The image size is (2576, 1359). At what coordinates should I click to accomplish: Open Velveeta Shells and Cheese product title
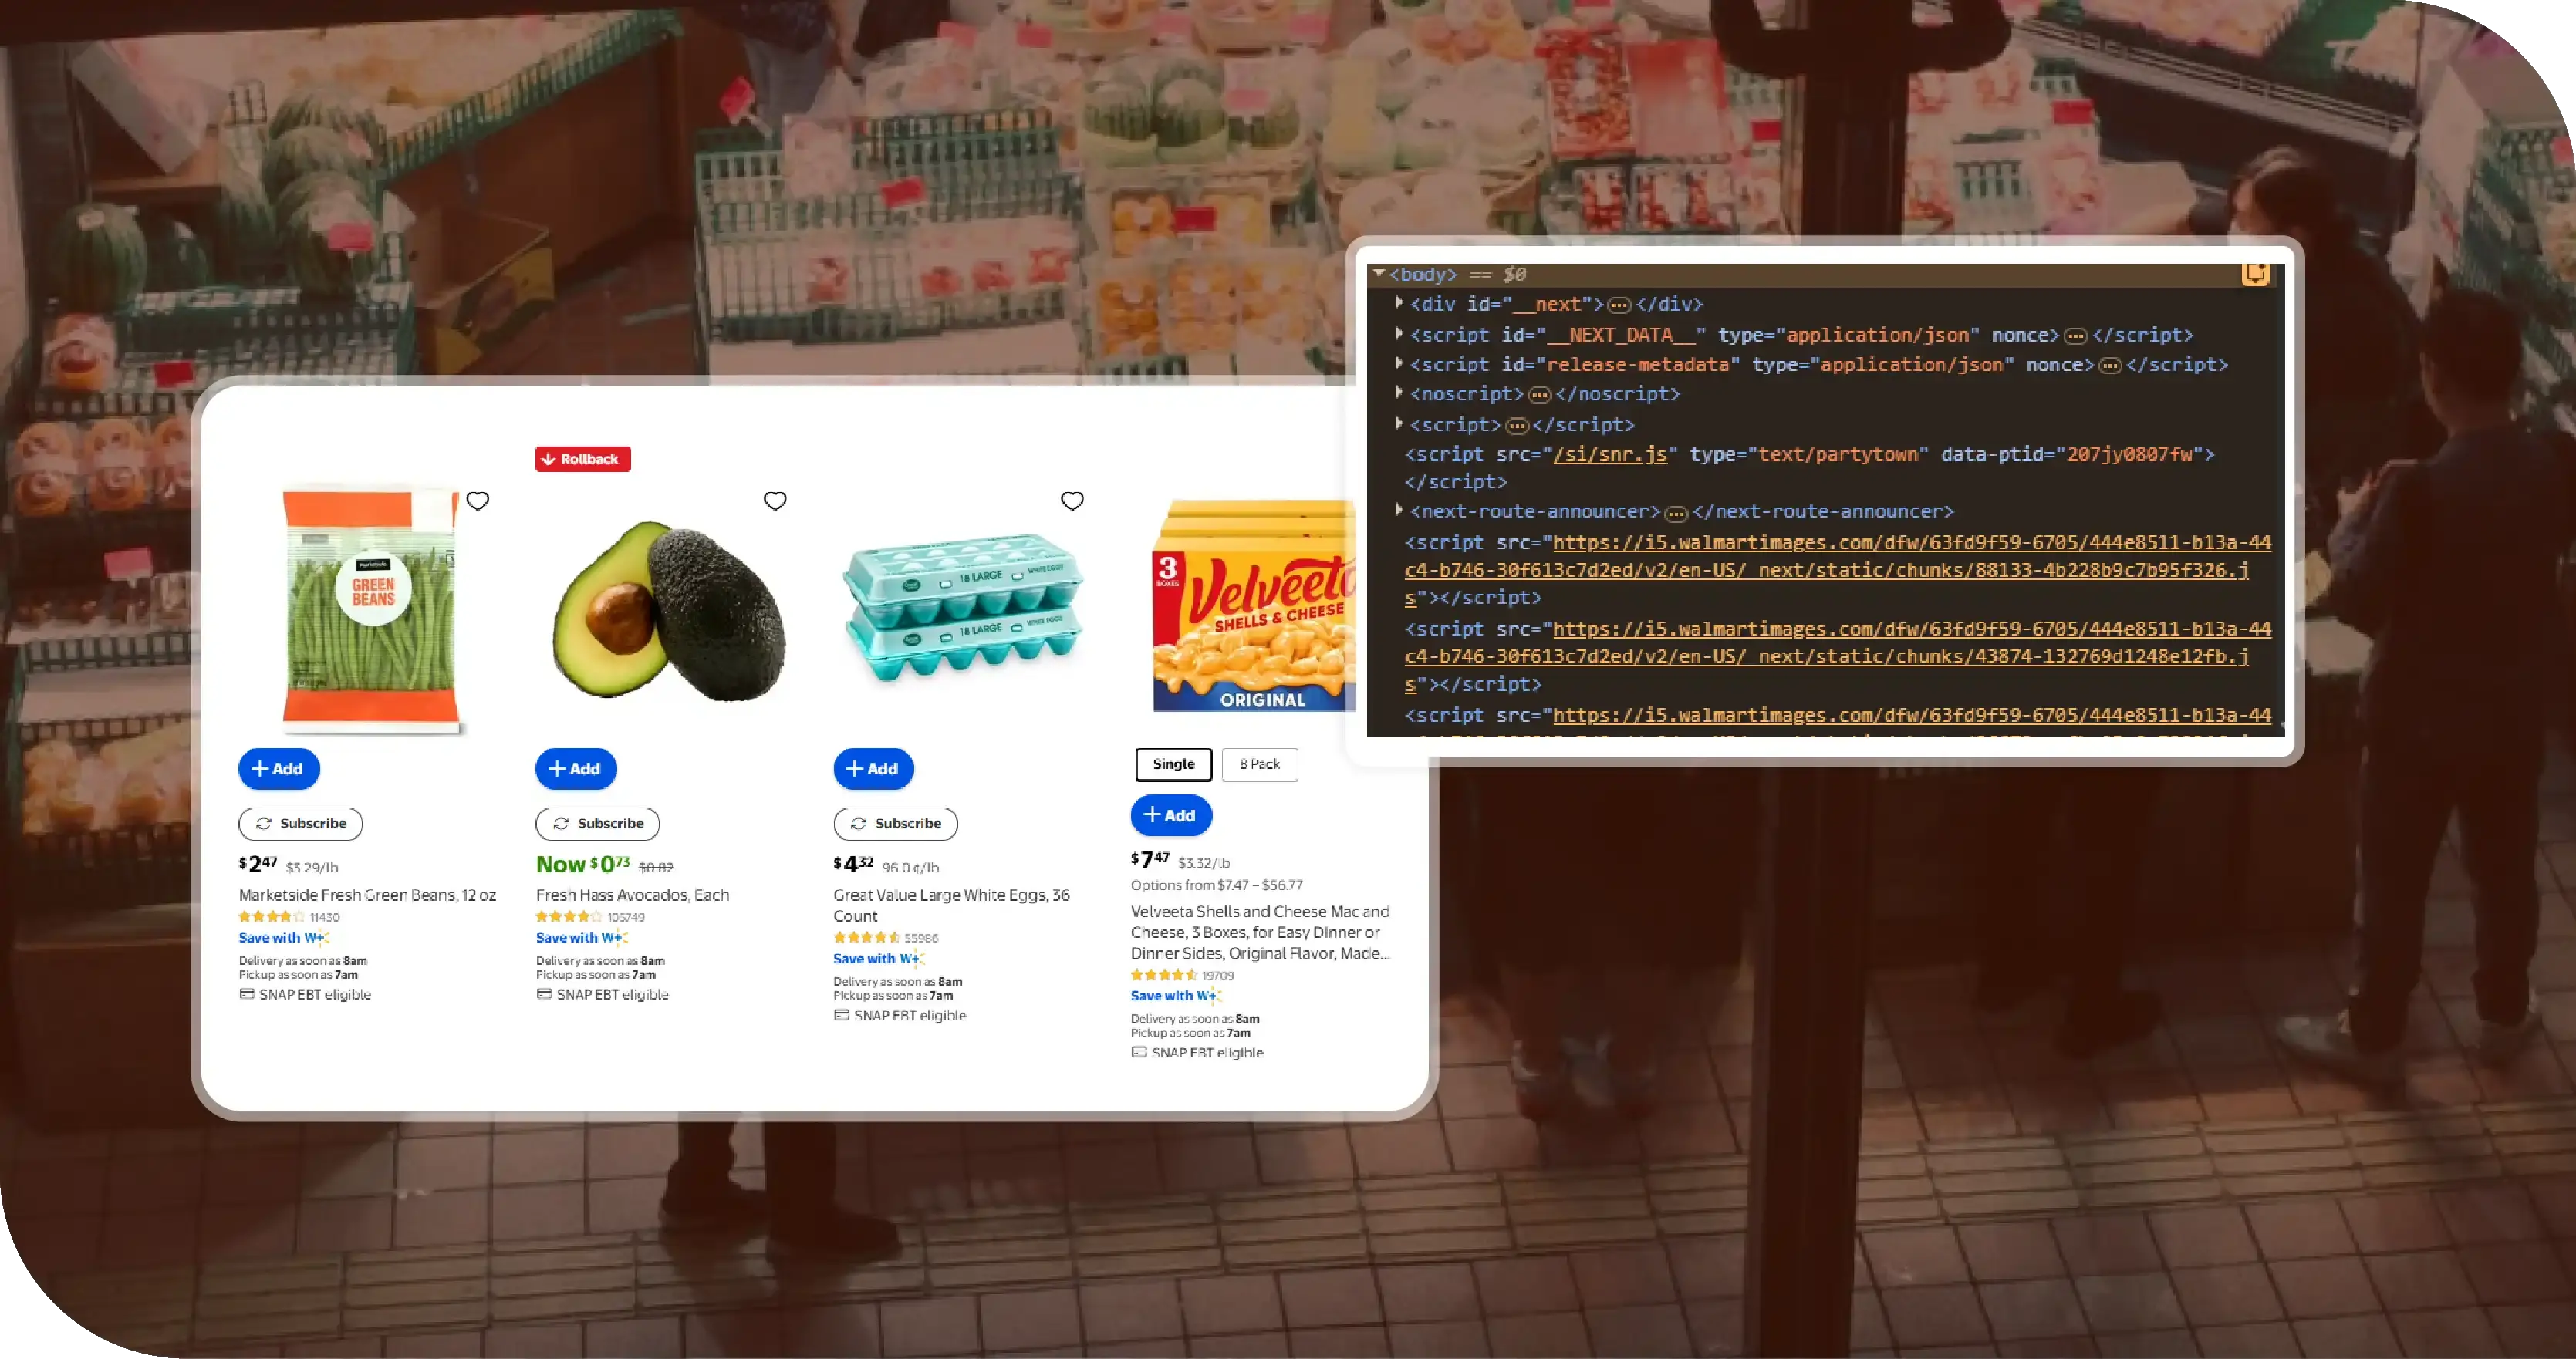[x=1260, y=932]
